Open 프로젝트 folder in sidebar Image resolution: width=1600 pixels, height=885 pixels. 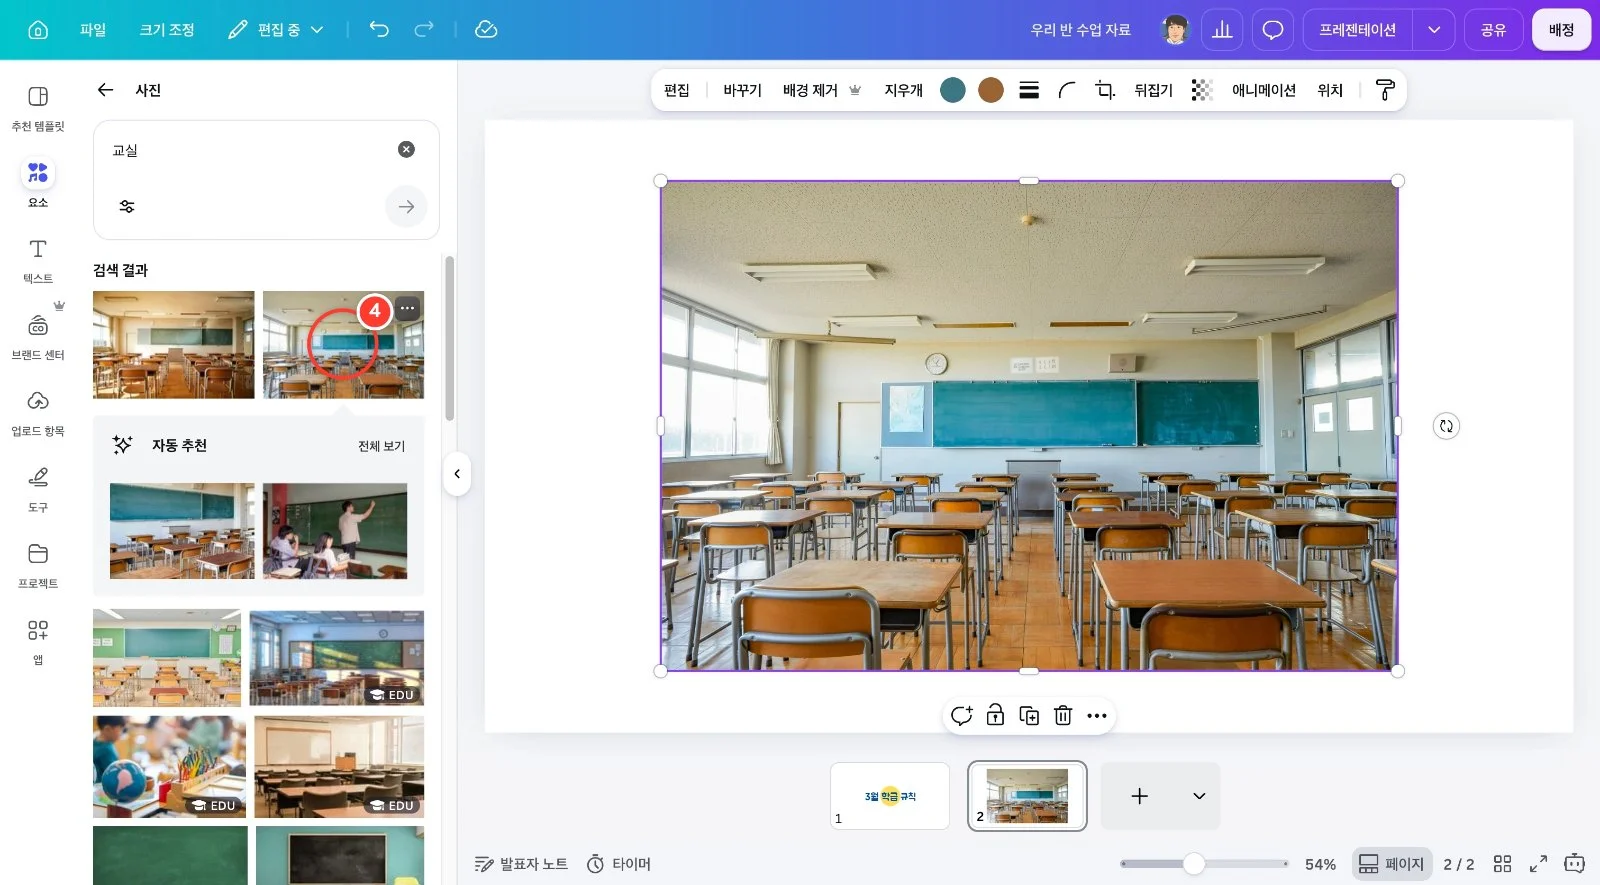38,565
